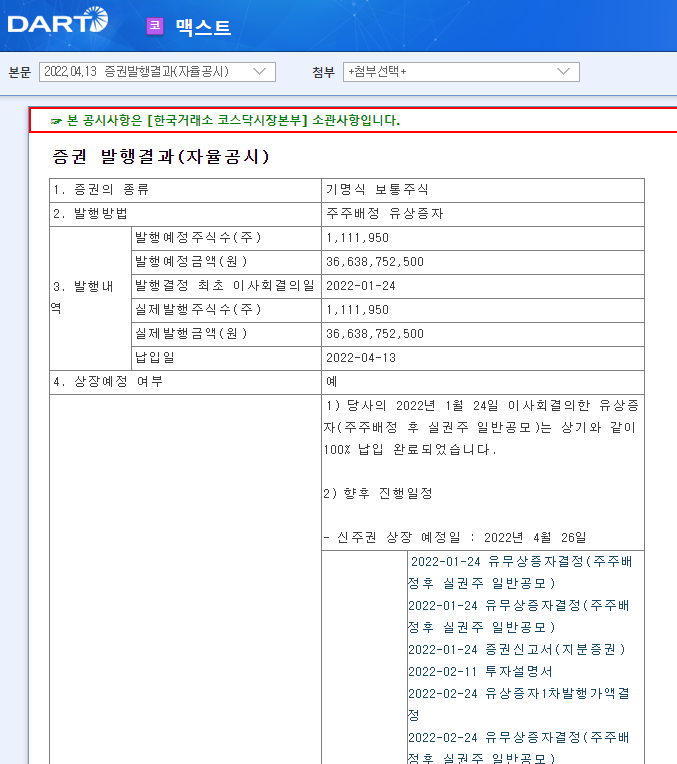Click the 발행예정금액 value 36,638,752,500
677x764 pixels.
point(375,262)
